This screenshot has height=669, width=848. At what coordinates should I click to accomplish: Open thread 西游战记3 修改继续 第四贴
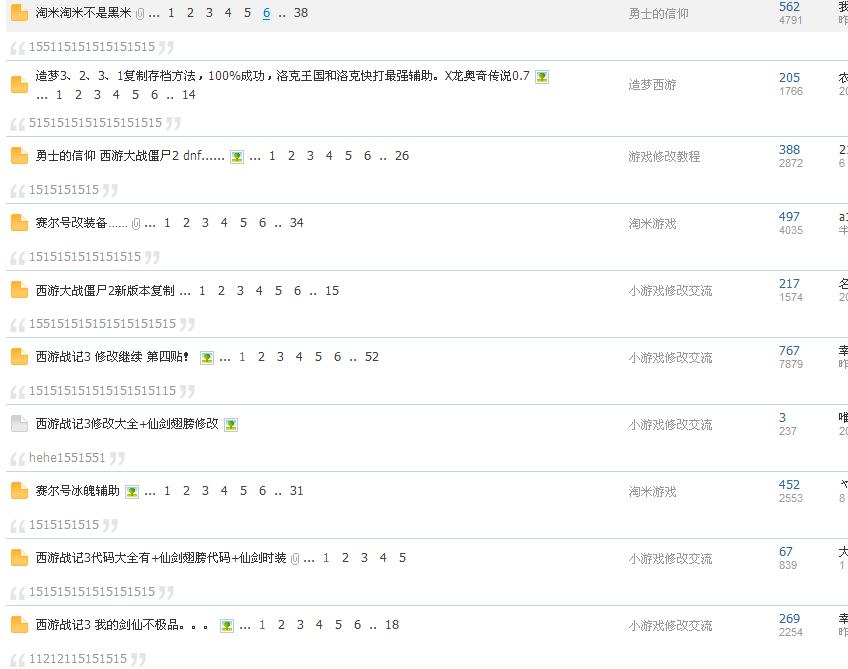click(x=112, y=357)
